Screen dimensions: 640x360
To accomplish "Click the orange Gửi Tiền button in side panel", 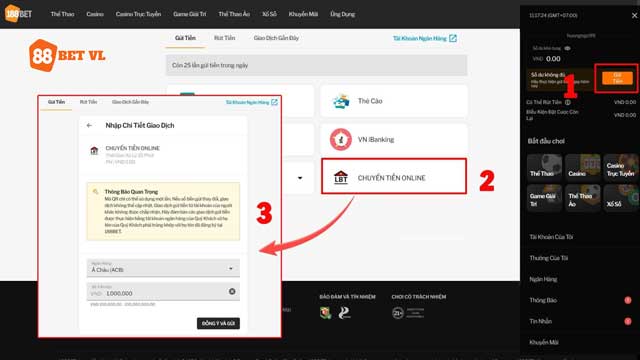I will (x=617, y=78).
